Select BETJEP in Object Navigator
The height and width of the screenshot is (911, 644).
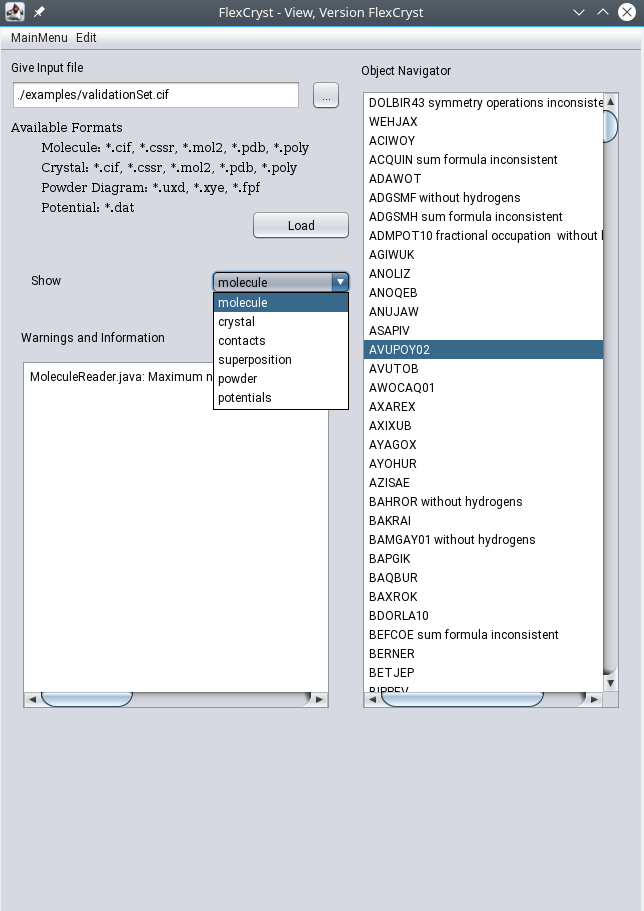click(x=484, y=673)
